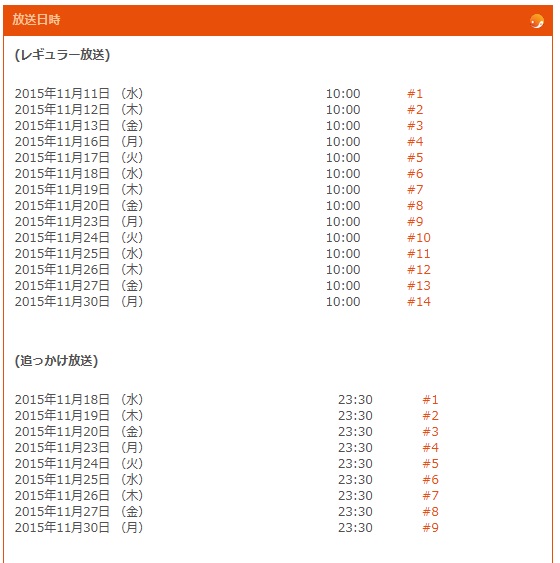Open episode #1 of the regular 10:00 broadcast
Viewport: 560px width, 563px height.
pos(415,94)
